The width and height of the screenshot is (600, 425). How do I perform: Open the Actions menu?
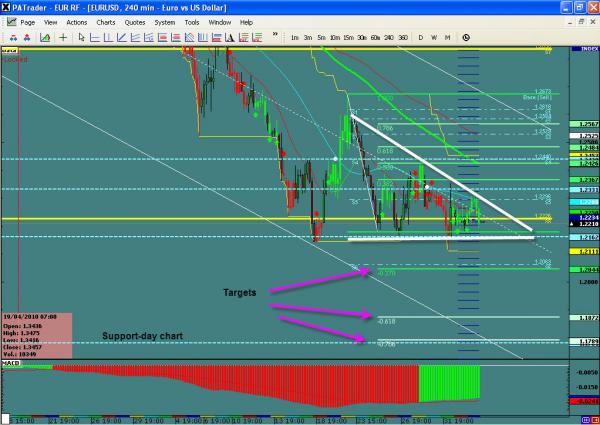[78, 20]
